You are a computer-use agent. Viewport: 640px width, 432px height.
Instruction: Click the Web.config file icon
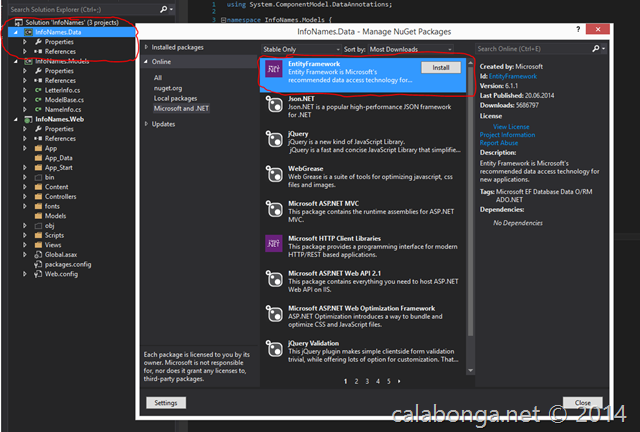tap(38, 274)
